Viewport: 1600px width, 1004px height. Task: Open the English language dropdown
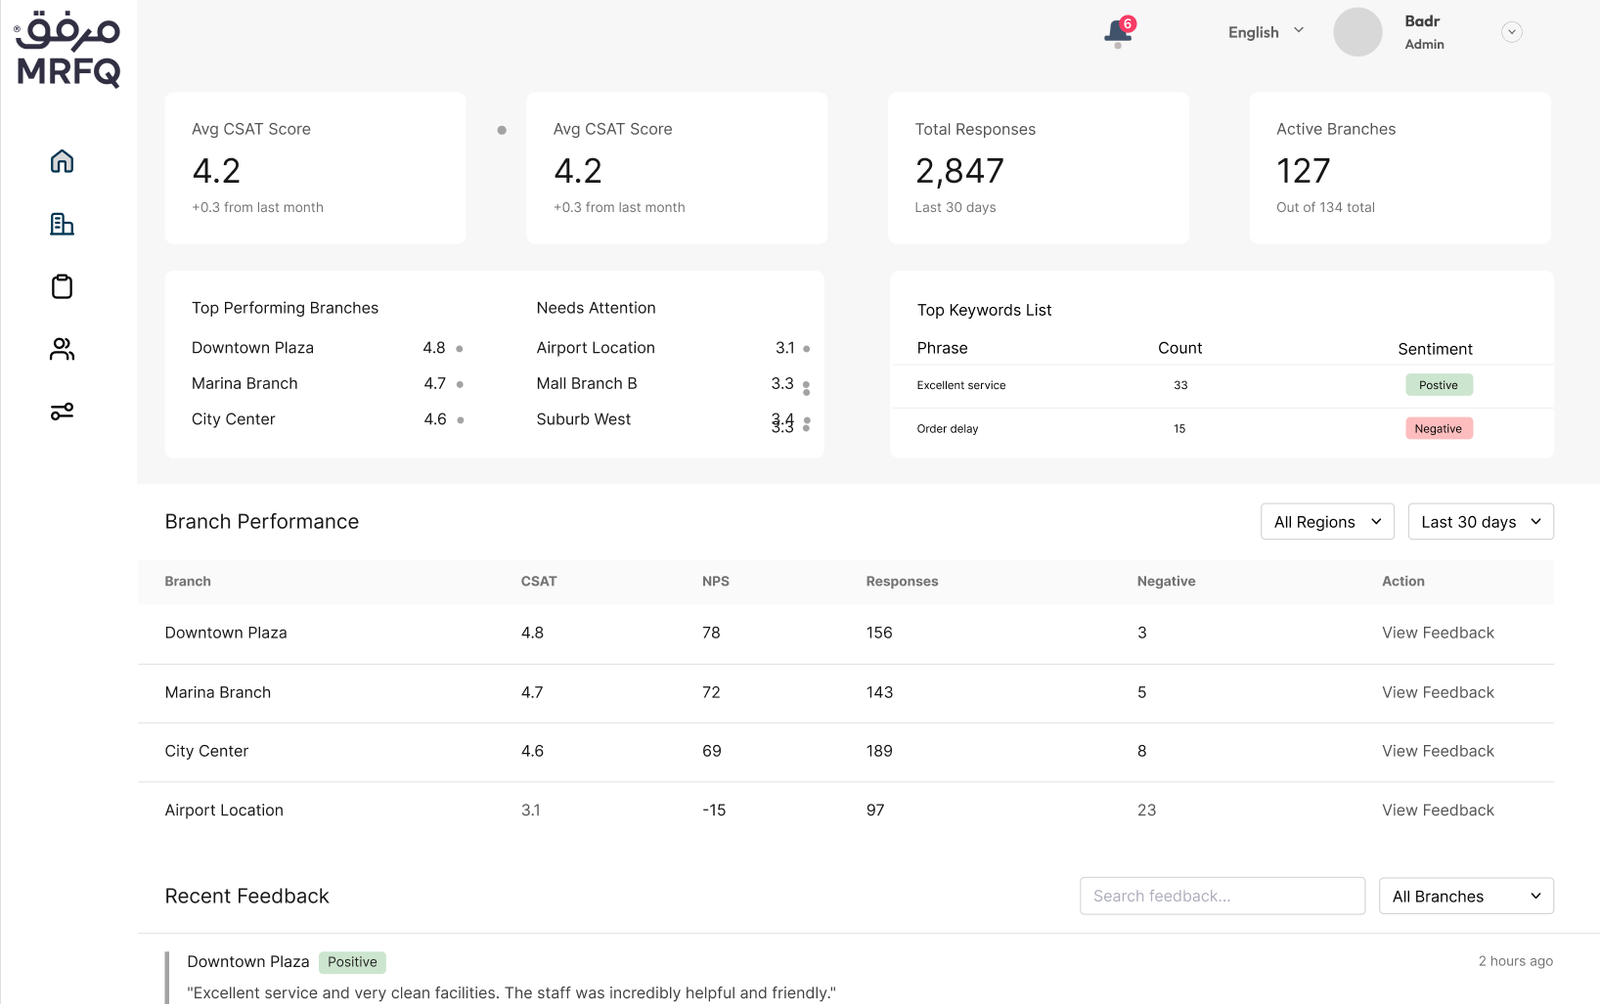[1265, 32]
